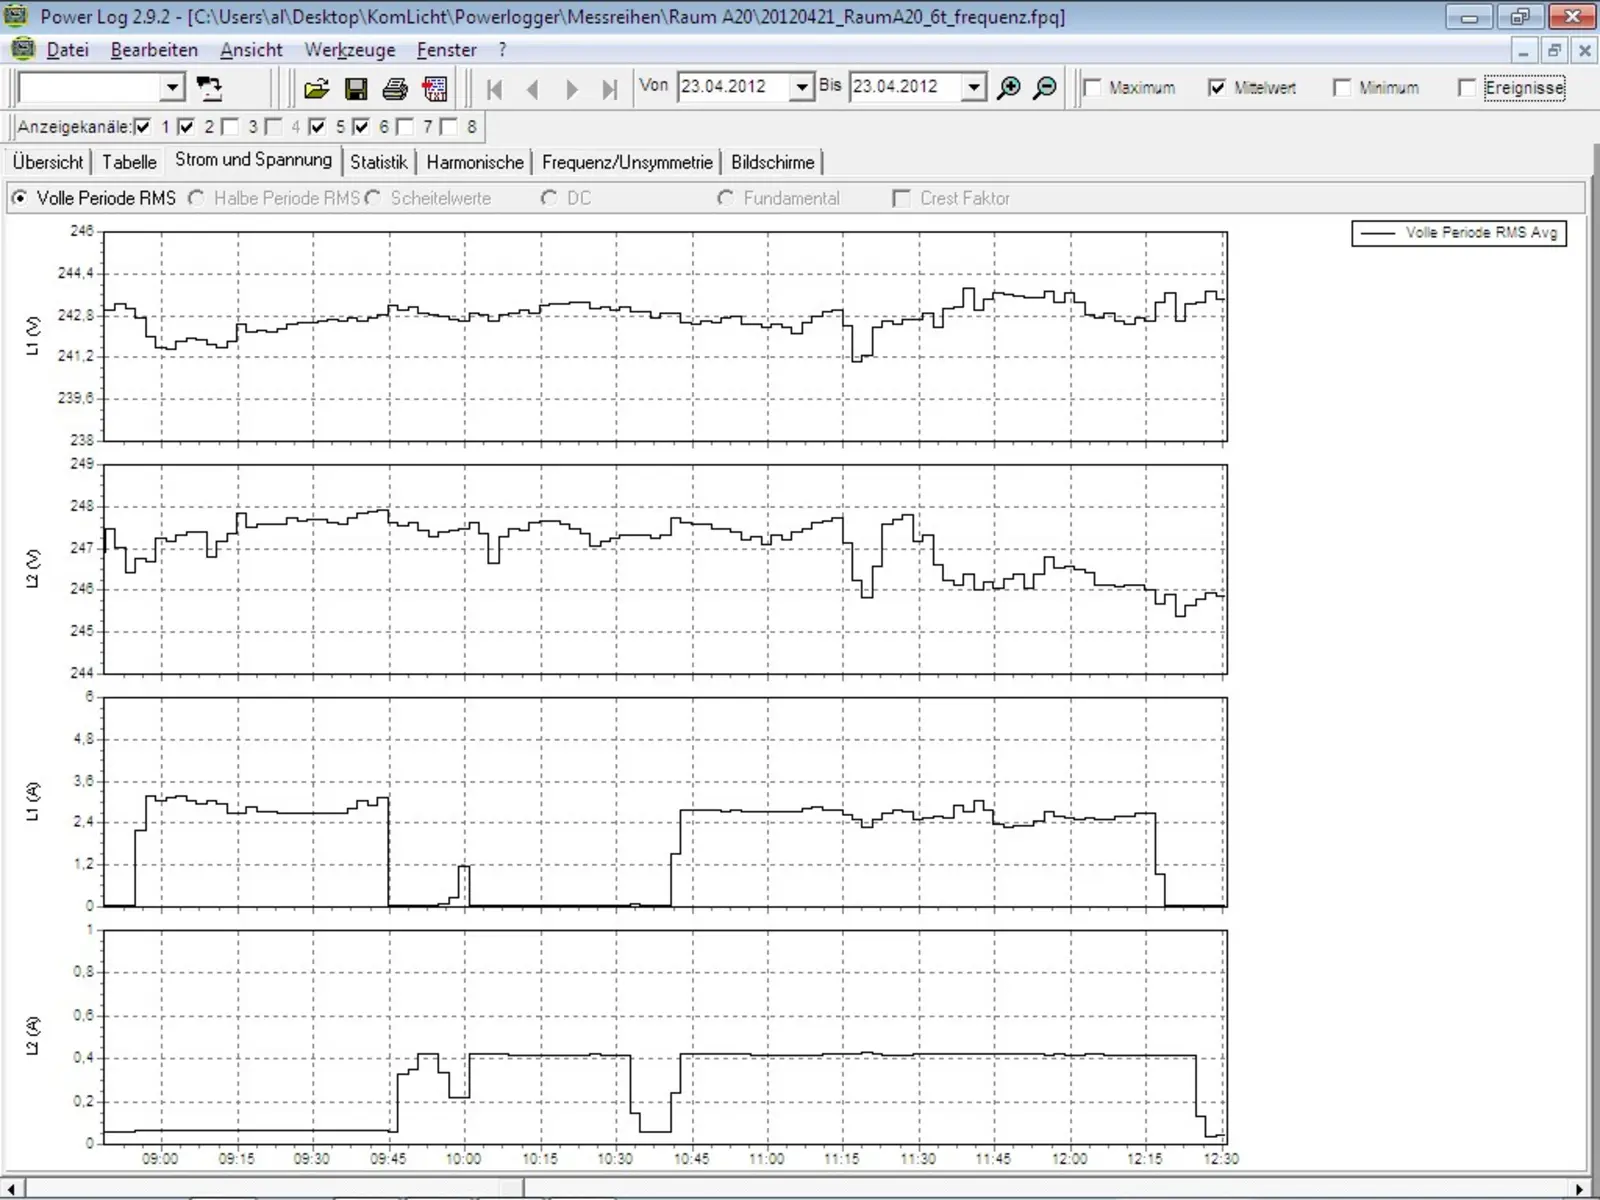Select the Volle Periode RMS radio button
This screenshot has height=1200, width=1600.
click(20, 198)
